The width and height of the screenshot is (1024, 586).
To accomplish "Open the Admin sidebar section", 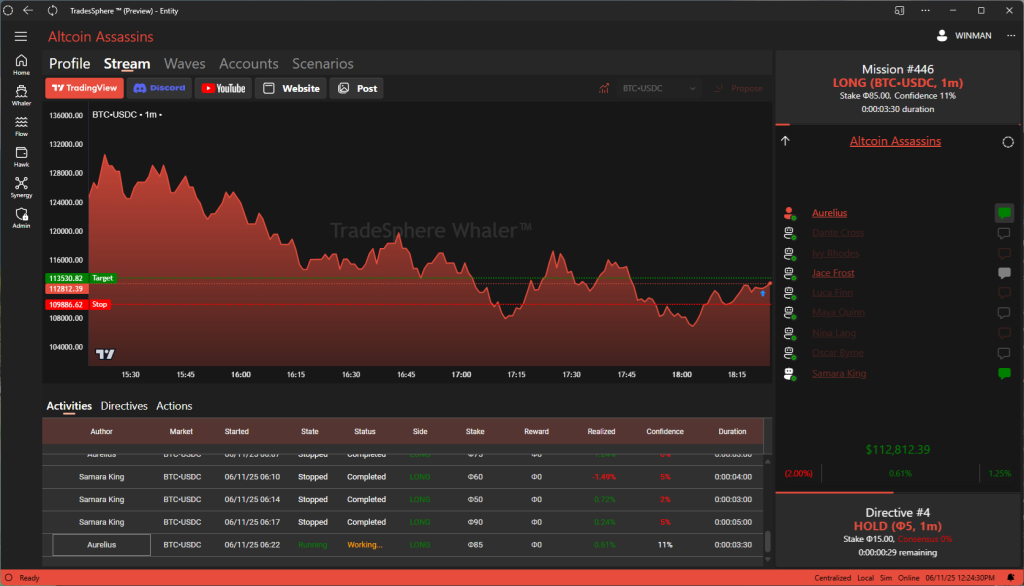I will tap(21, 217).
